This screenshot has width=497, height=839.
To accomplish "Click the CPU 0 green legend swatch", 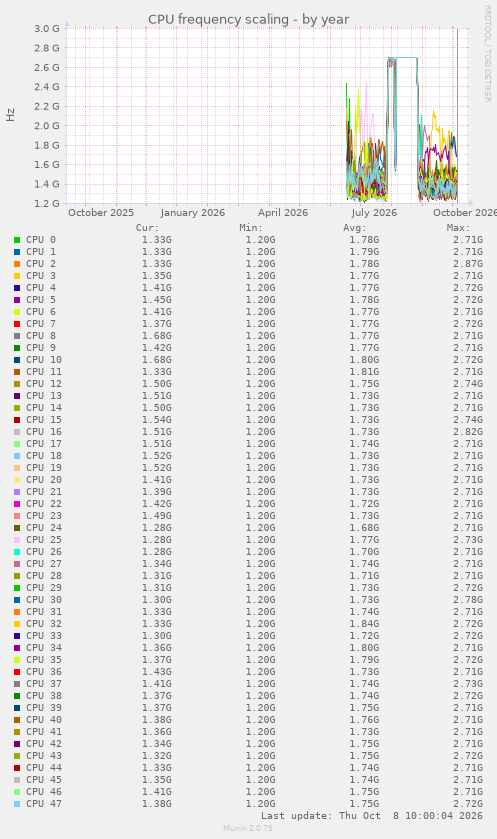I will 17,240.
